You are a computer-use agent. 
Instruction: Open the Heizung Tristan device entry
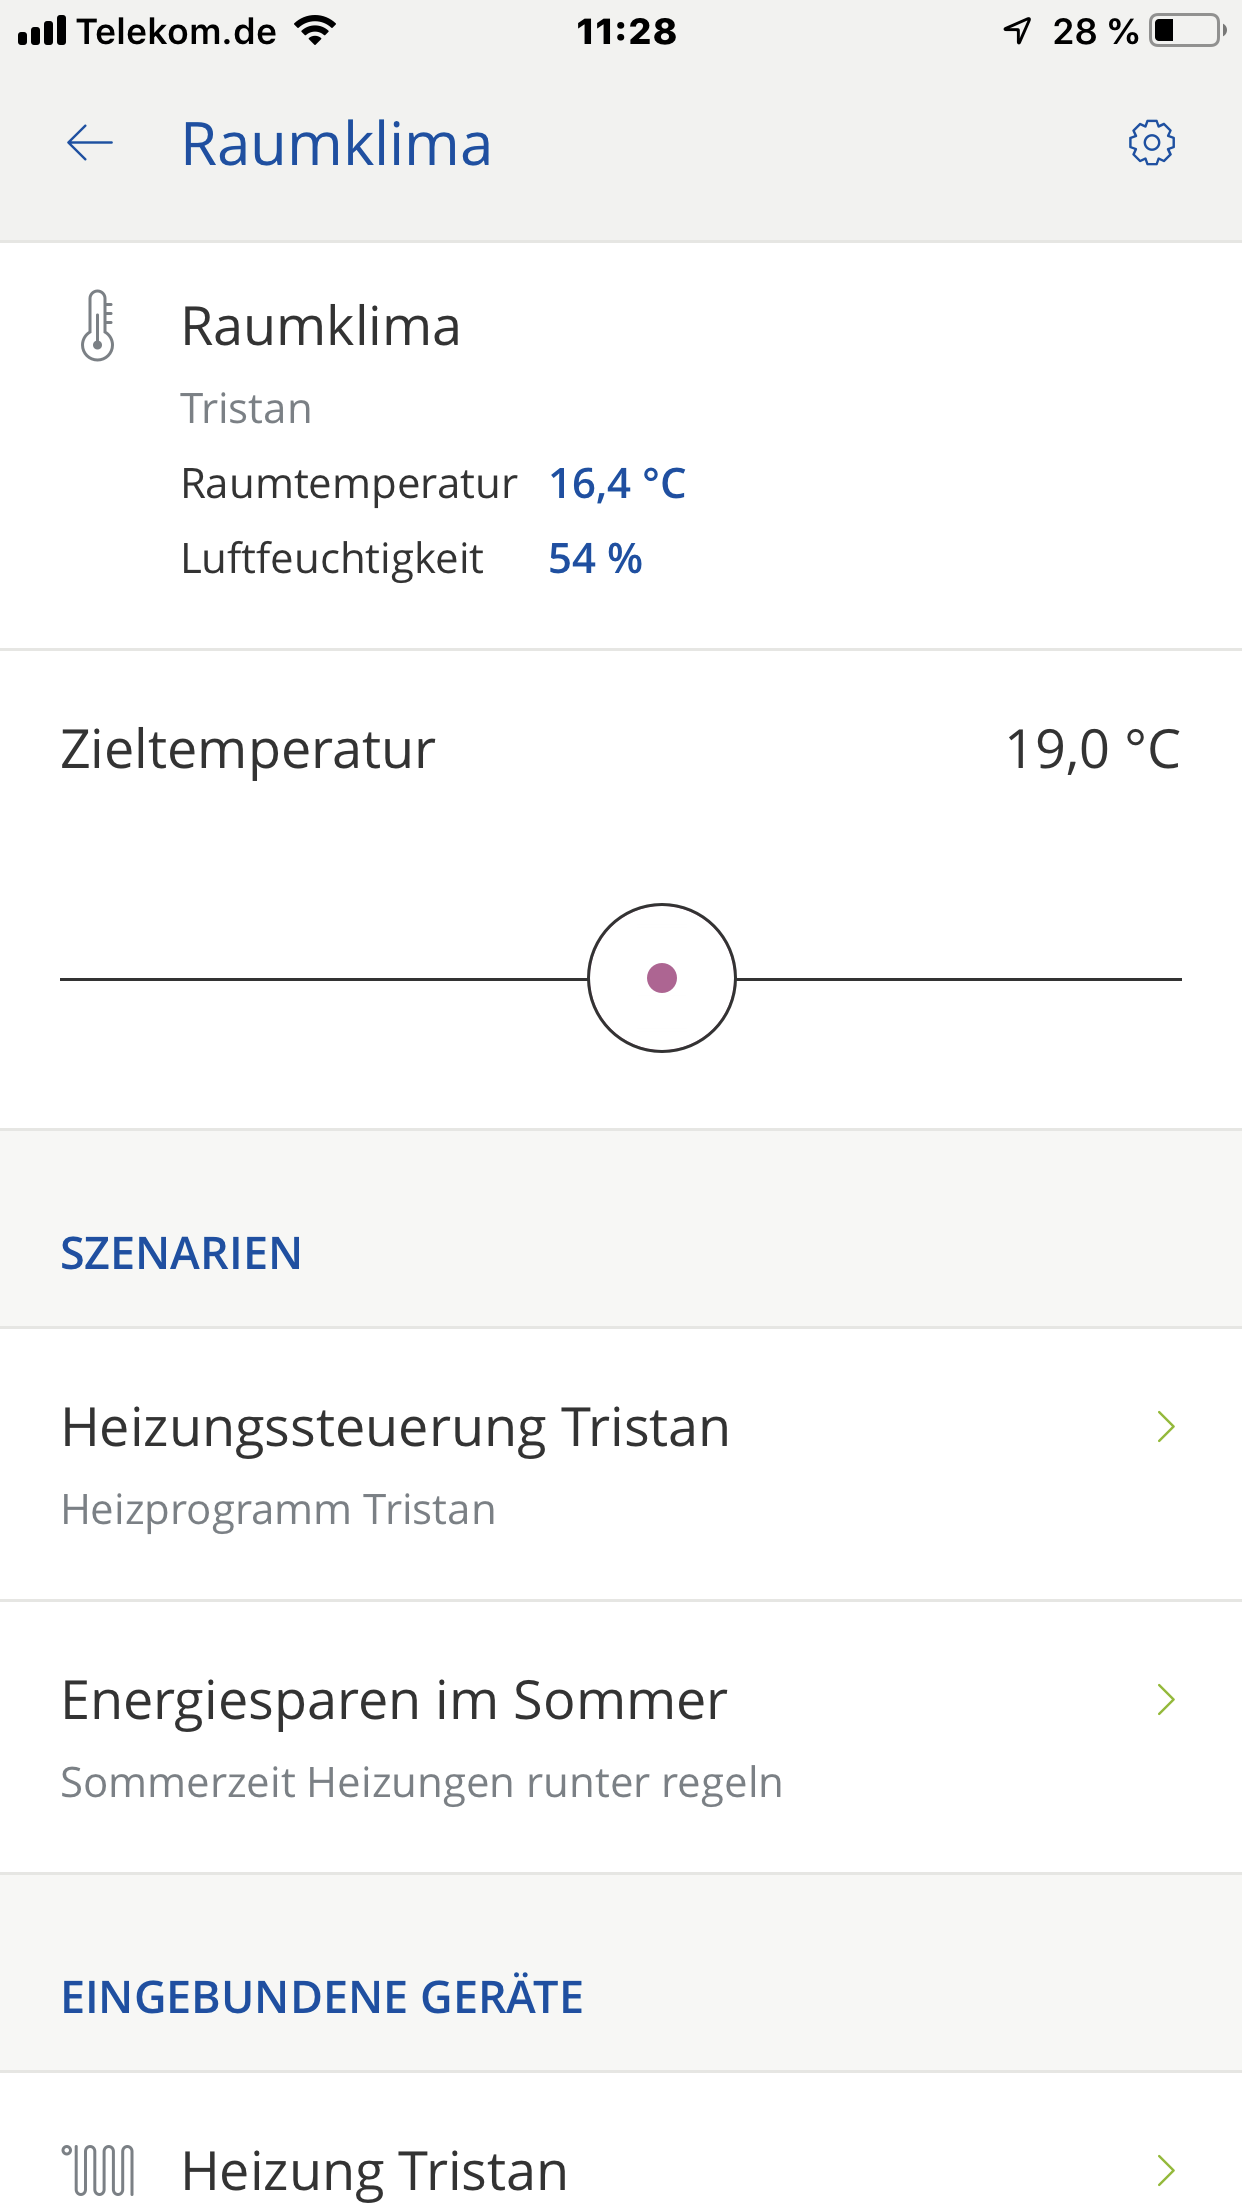point(374,2171)
